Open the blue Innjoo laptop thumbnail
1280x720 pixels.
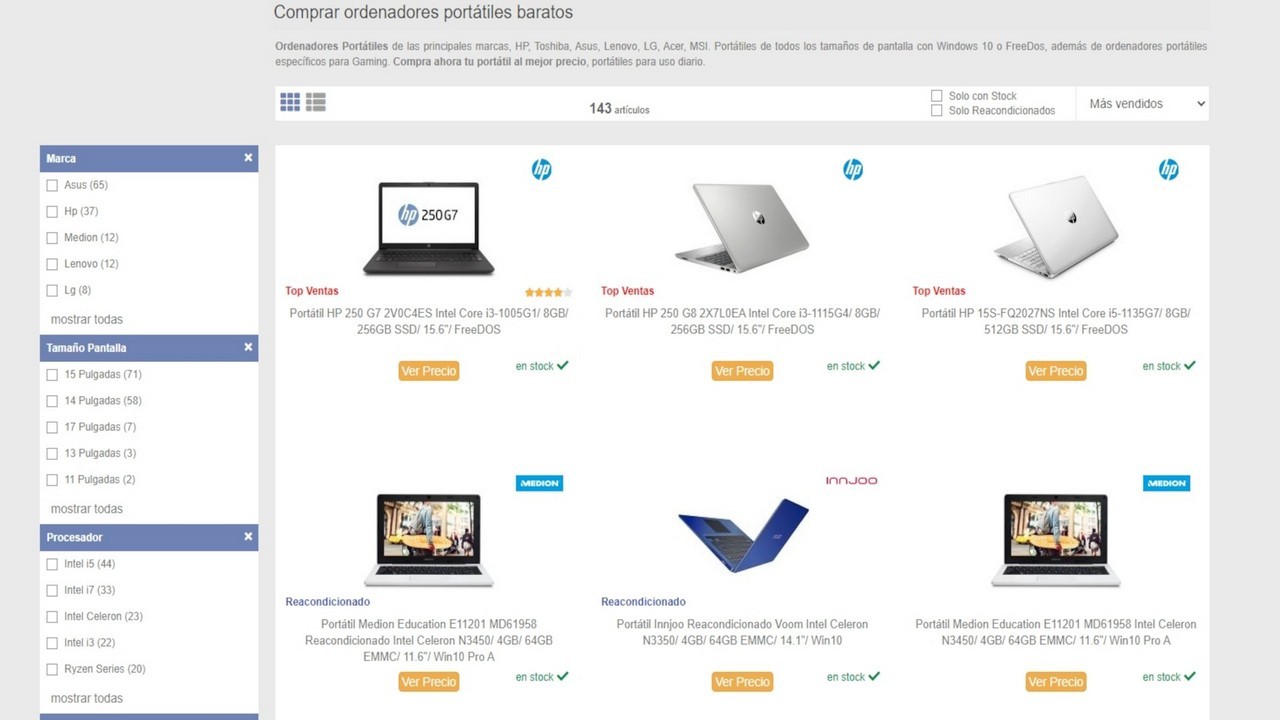coord(742,536)
